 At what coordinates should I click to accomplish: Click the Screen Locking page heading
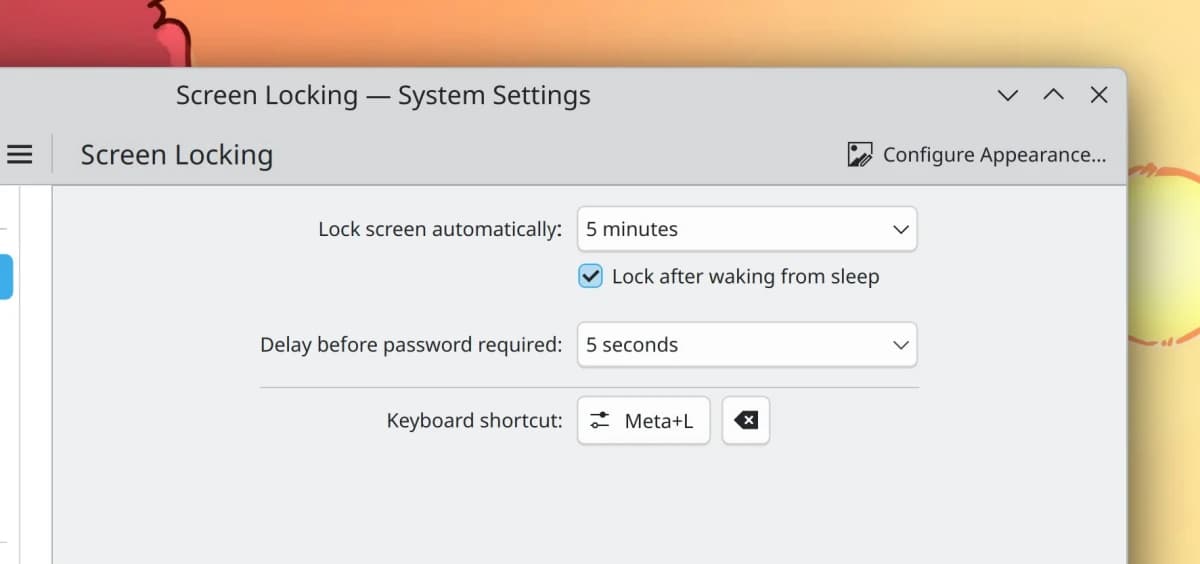coord(177,155)
